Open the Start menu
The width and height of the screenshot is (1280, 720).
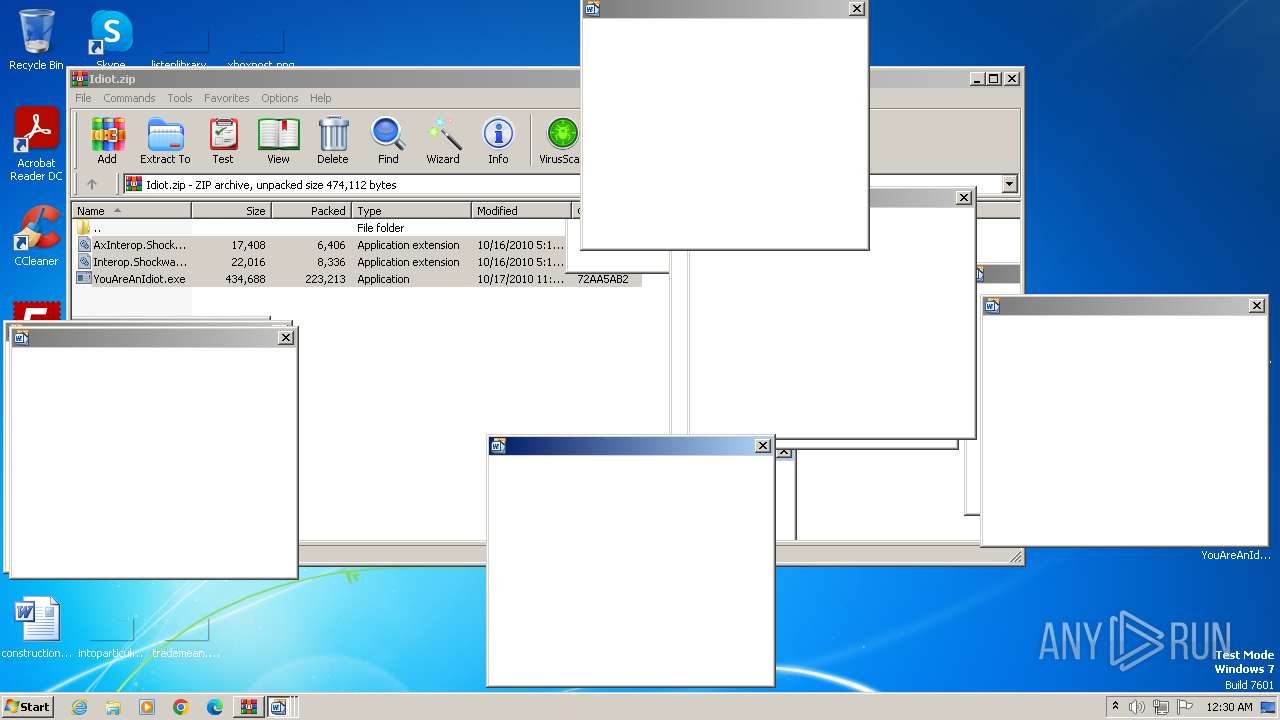coord(28,706)
